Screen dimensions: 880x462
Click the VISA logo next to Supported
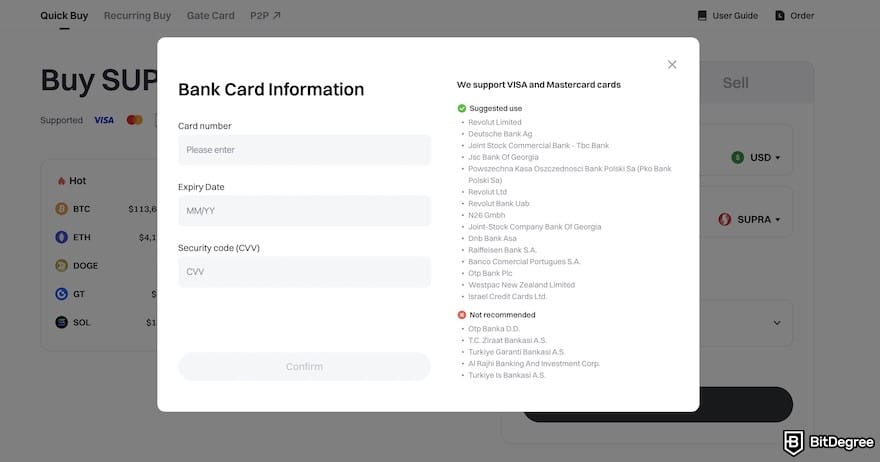(x=104, y=120)
